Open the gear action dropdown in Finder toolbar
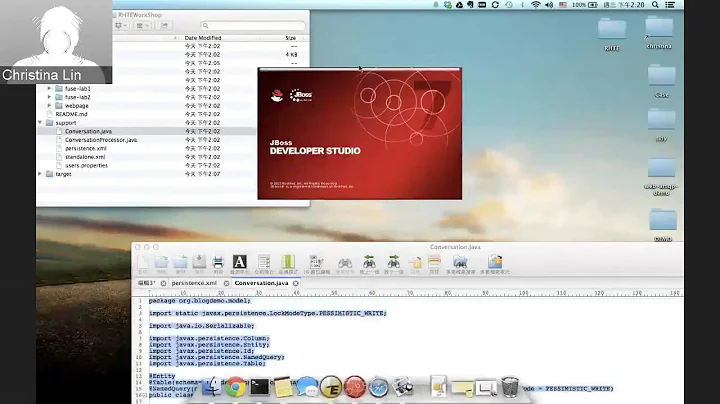The height and width of the screenshot is (404, 720). pos(121,26)
